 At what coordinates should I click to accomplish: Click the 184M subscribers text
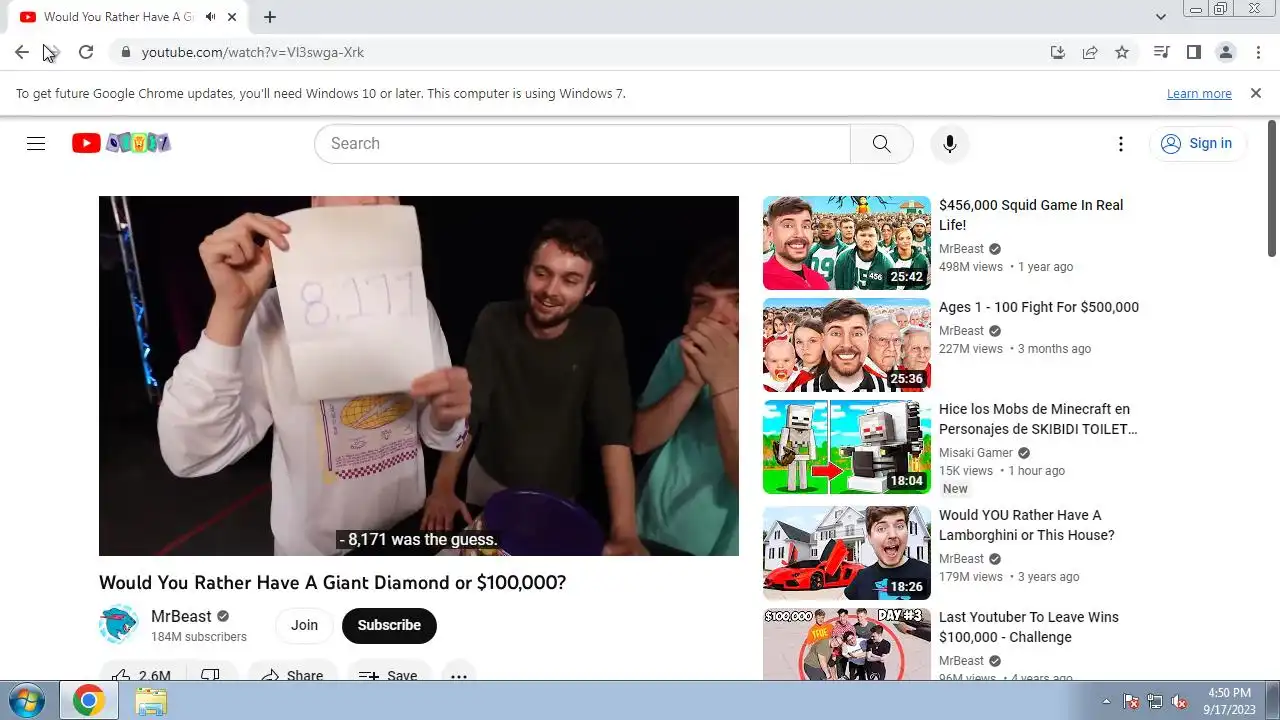click(199, 637)
